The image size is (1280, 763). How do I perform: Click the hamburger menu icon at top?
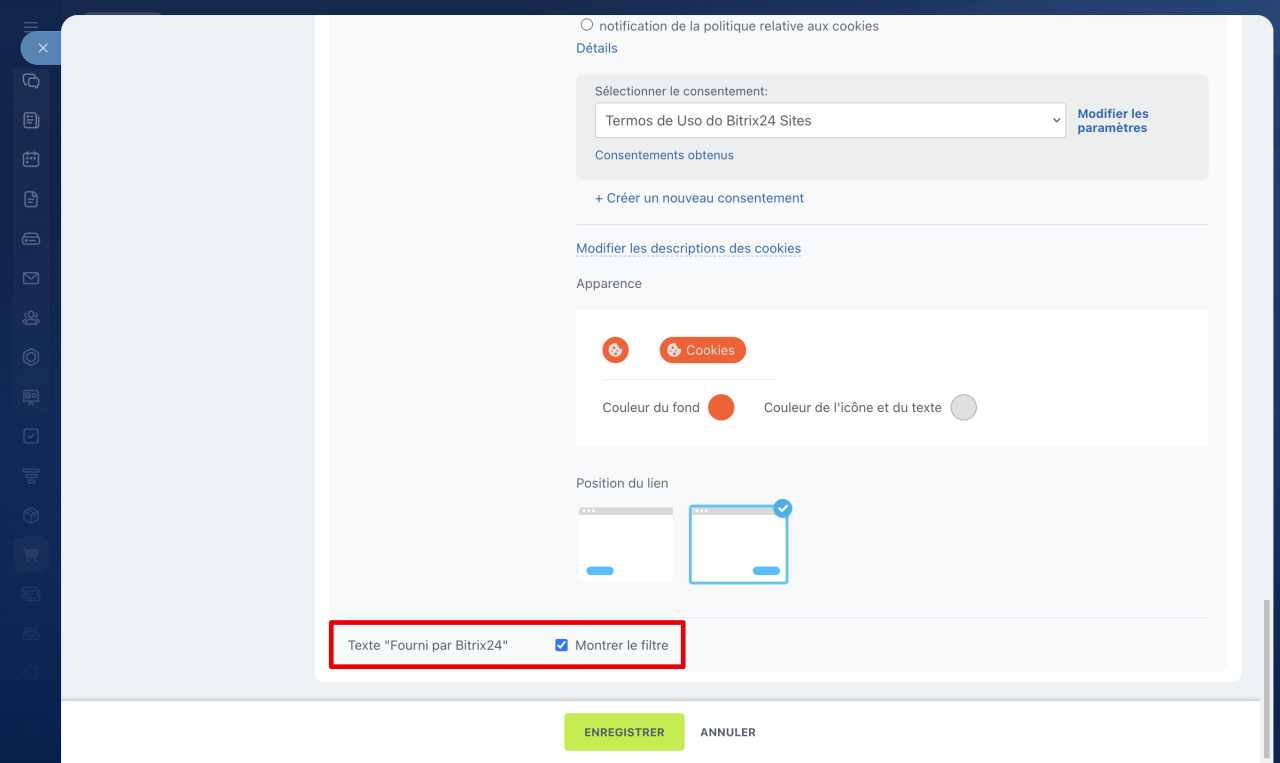click(31, 26)
